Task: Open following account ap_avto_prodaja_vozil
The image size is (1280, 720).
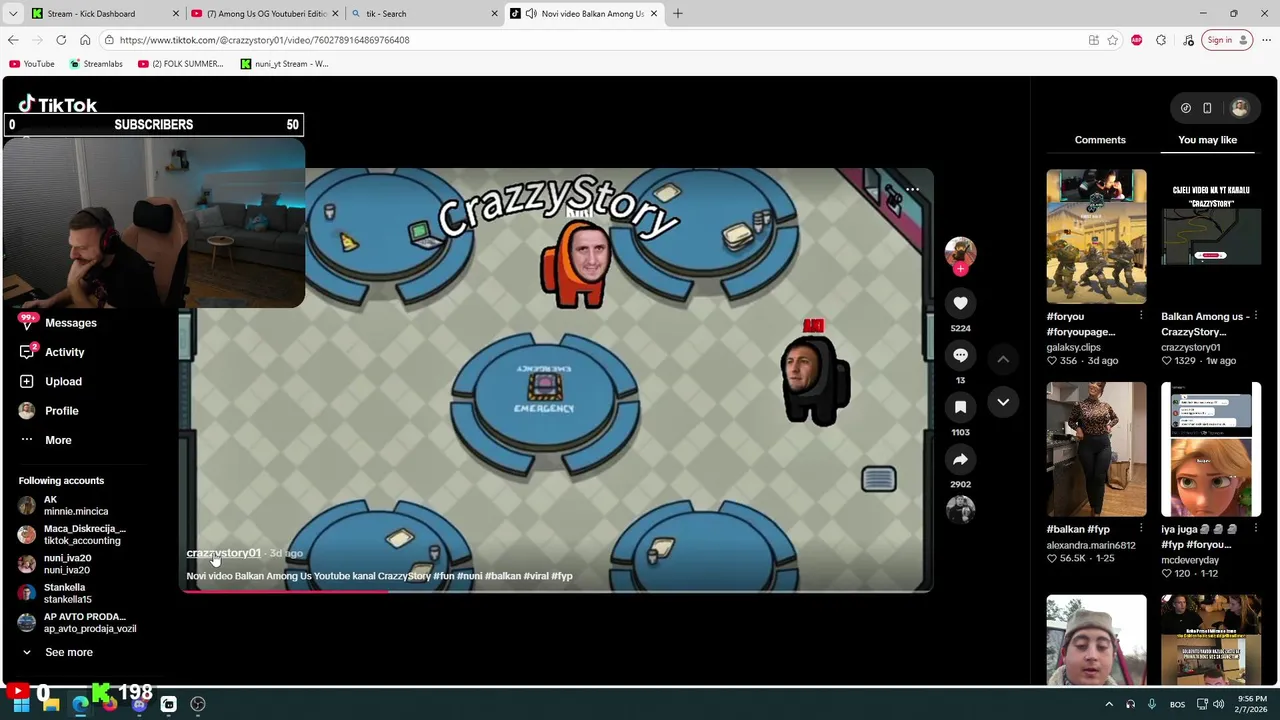Action: pos(77,623)
